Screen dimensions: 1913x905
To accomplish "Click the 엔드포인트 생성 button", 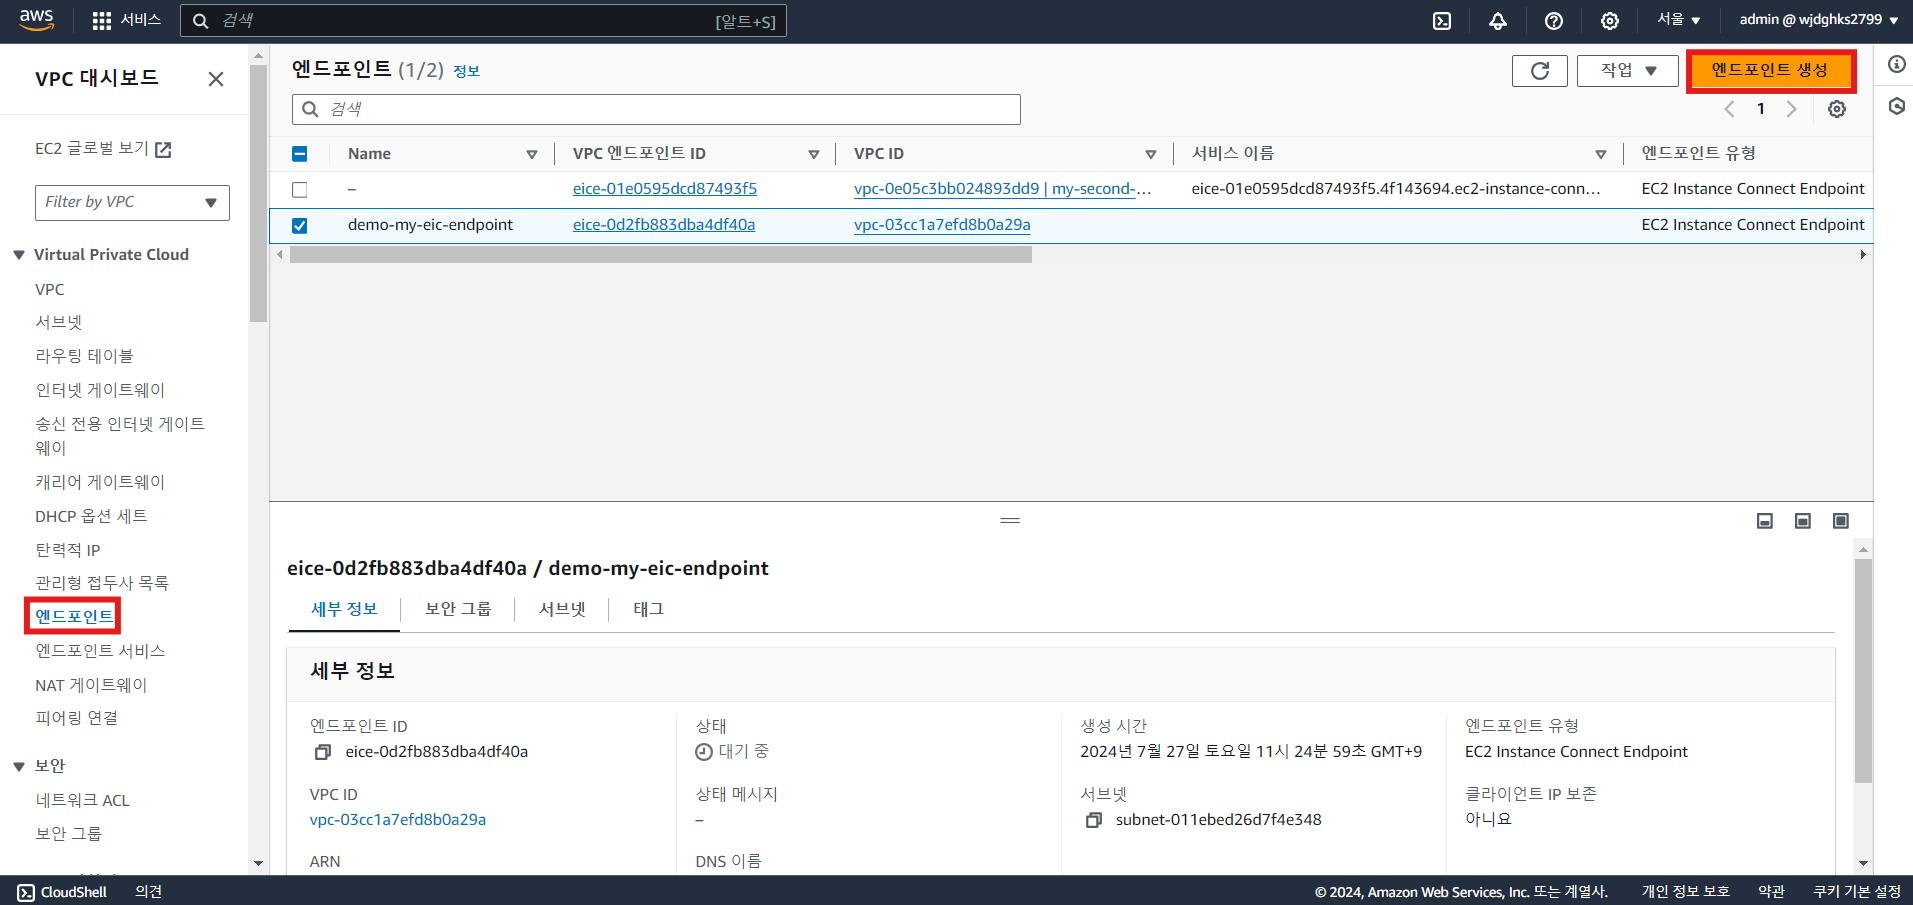I will [x=1770, y=70].
